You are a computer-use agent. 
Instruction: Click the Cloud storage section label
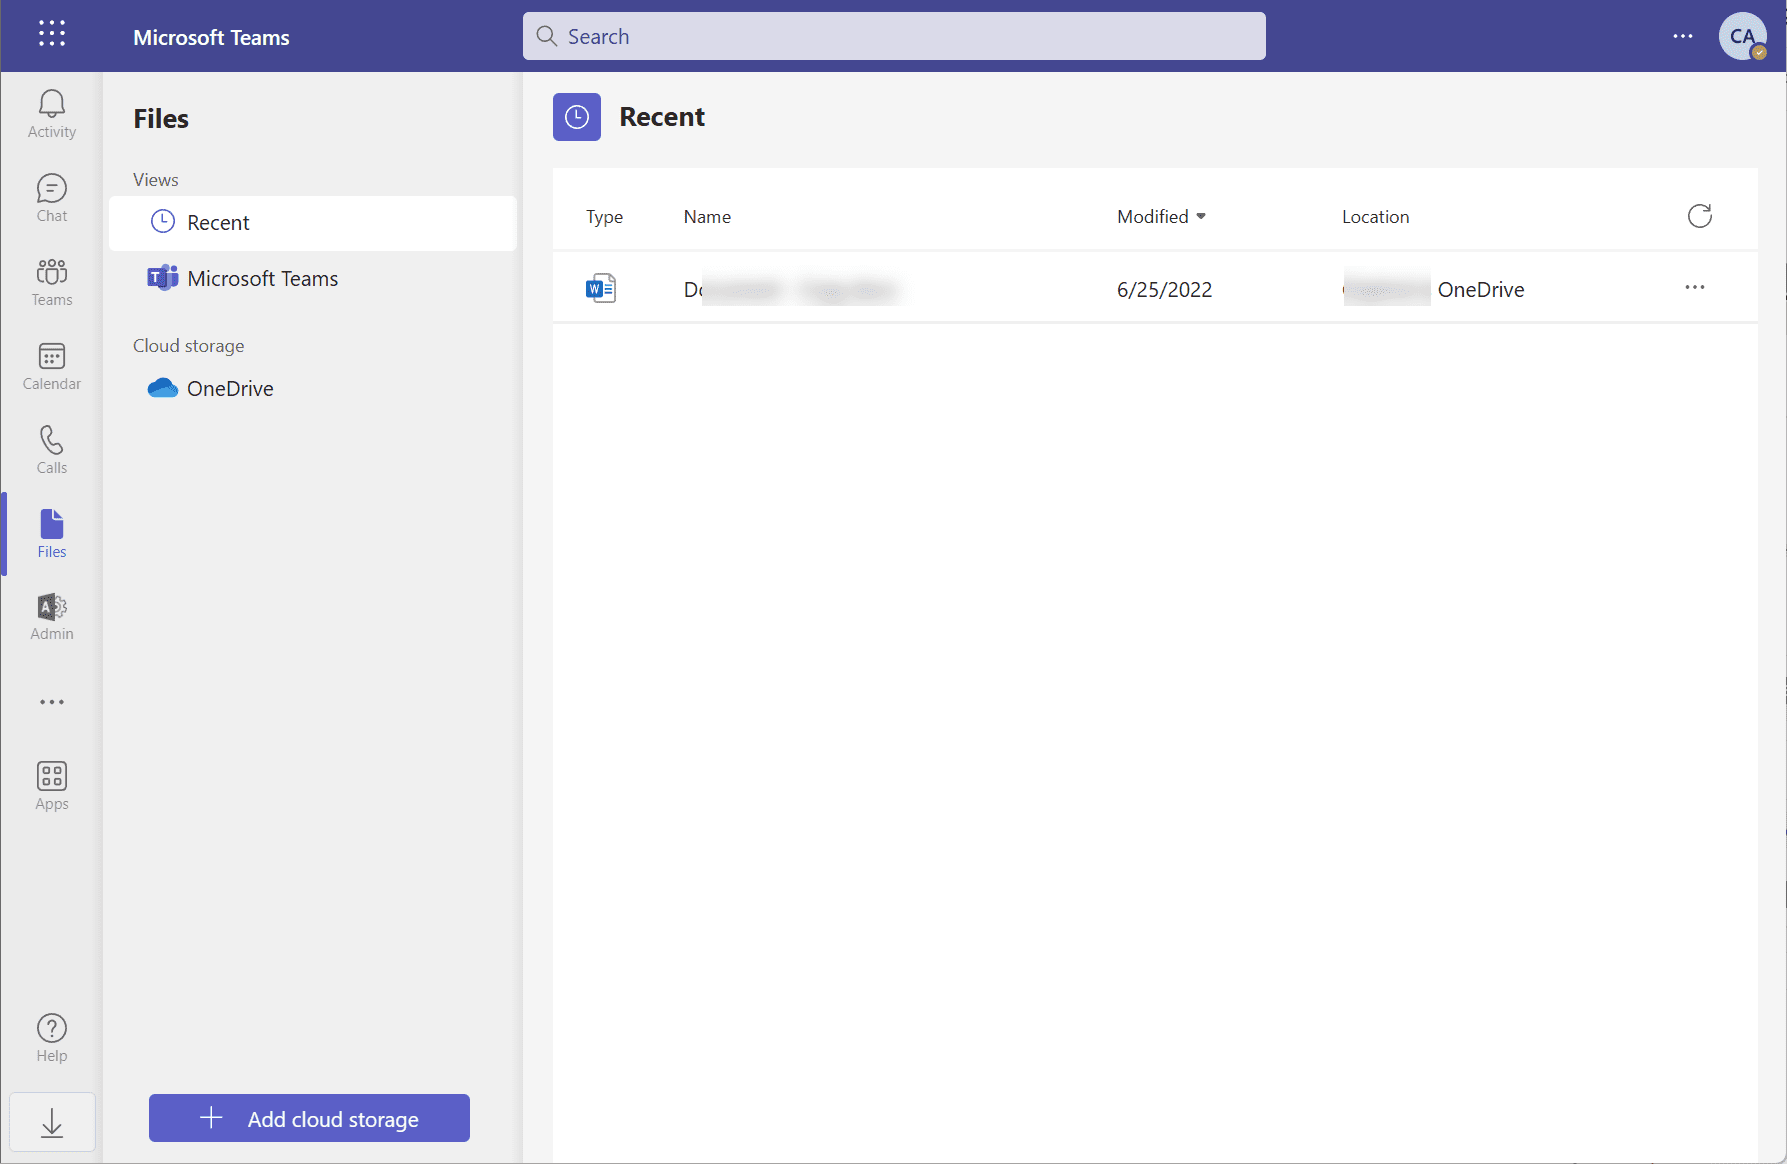[x=189, y=346]
